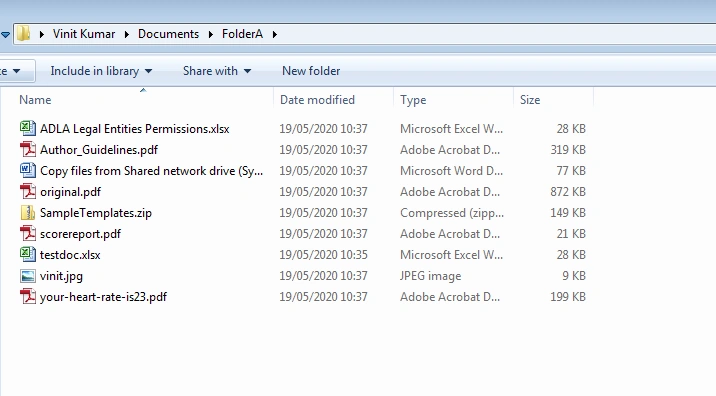The image size is (716, 396).
Task: Click Adobe Acrobat type of Author_Guidelines.pdf
Action: 450,150
